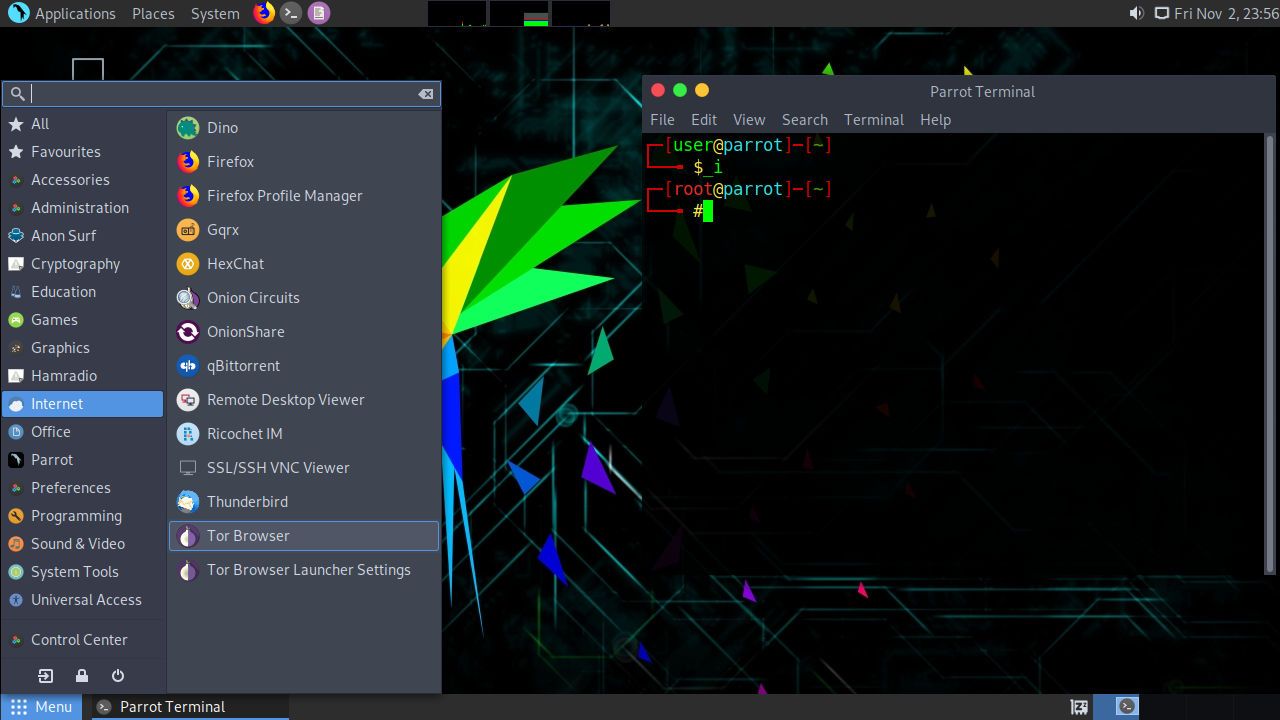Open the System Tools category

pos(83,571)
